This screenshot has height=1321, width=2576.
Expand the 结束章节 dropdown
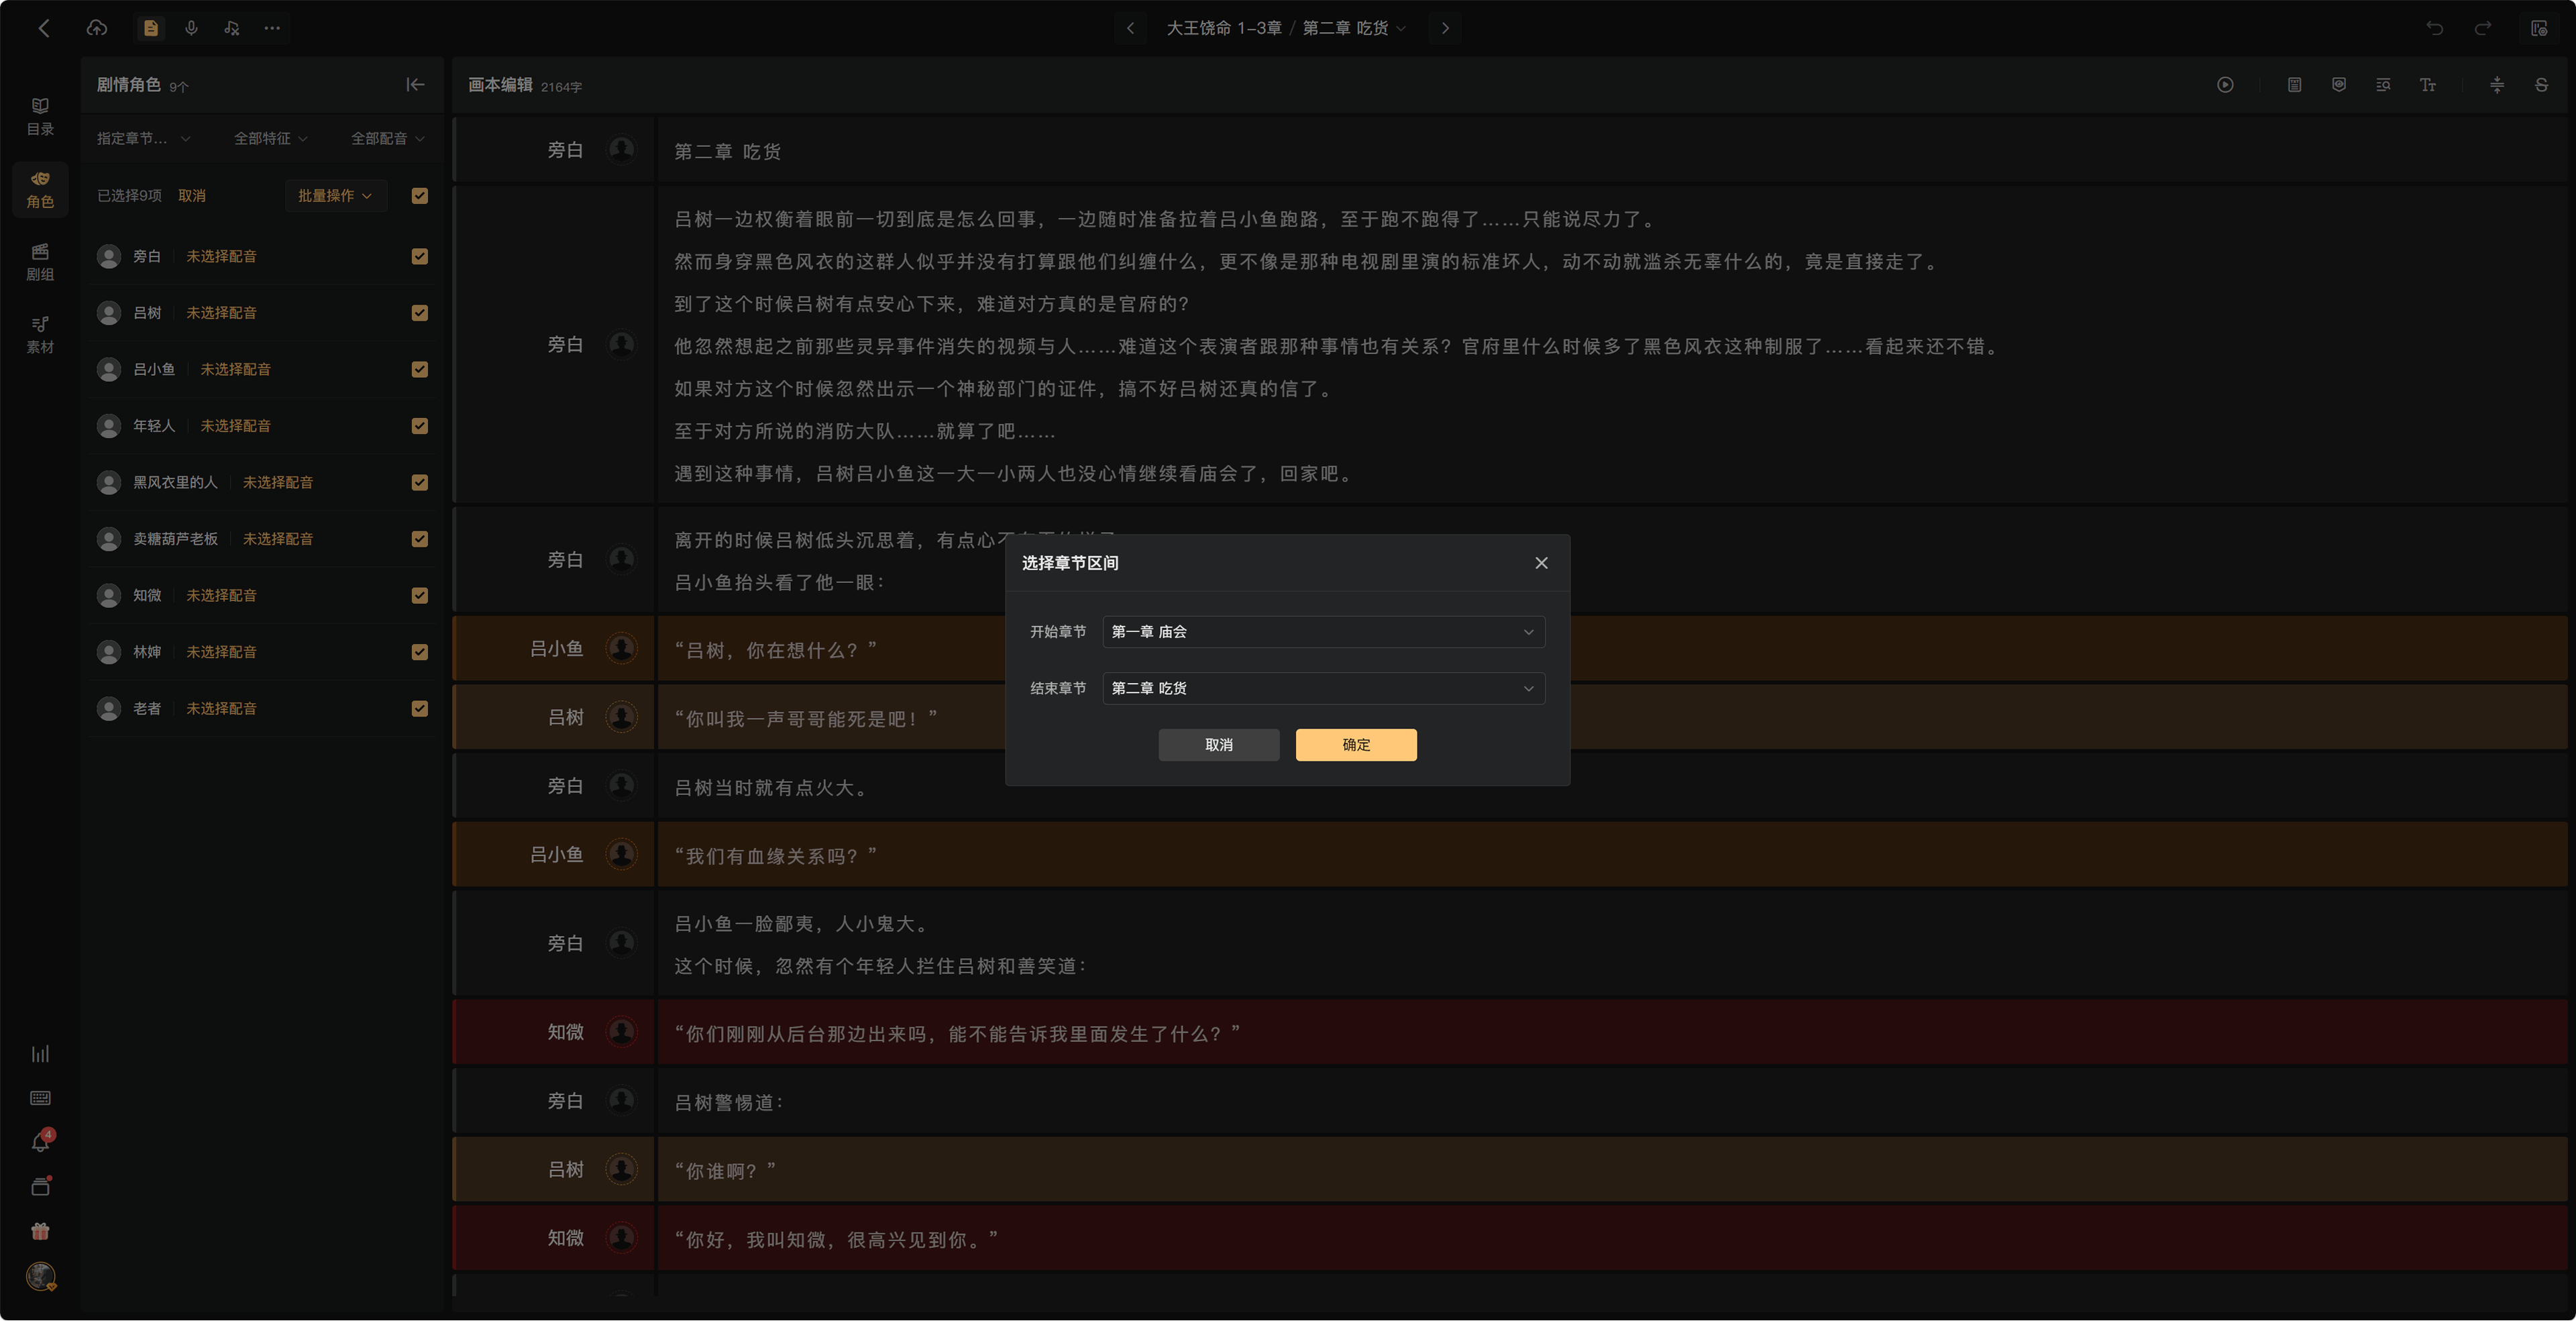click(x=1323, y=688)
